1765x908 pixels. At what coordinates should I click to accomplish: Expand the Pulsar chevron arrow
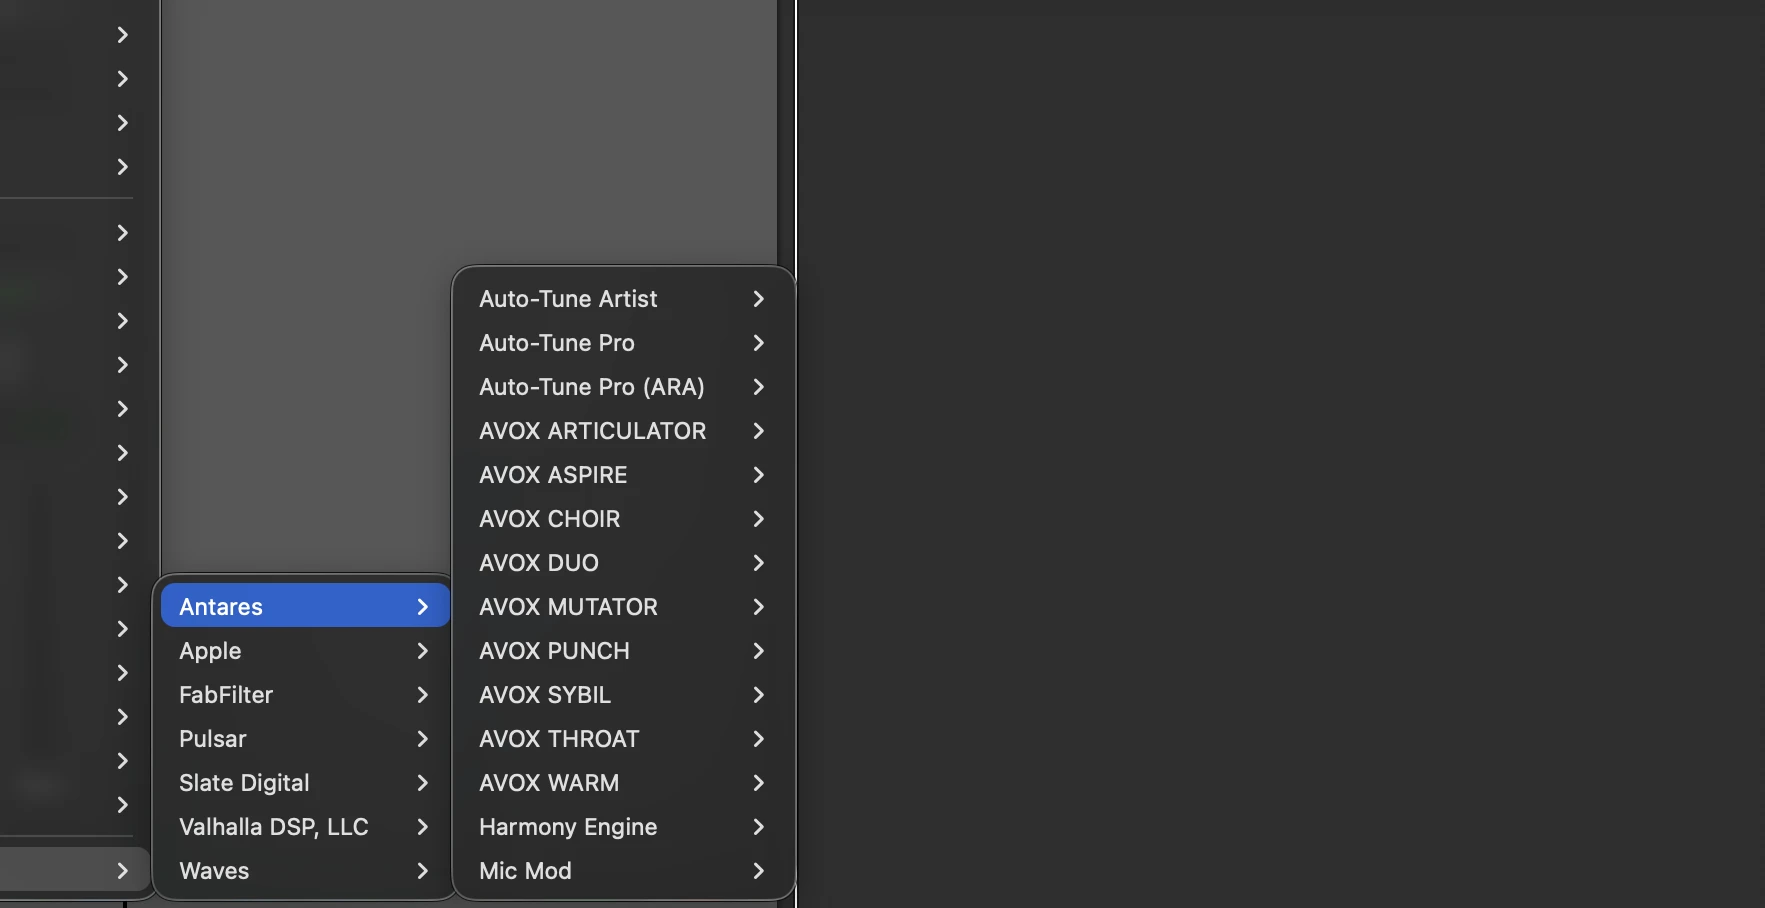click(422, 739)
